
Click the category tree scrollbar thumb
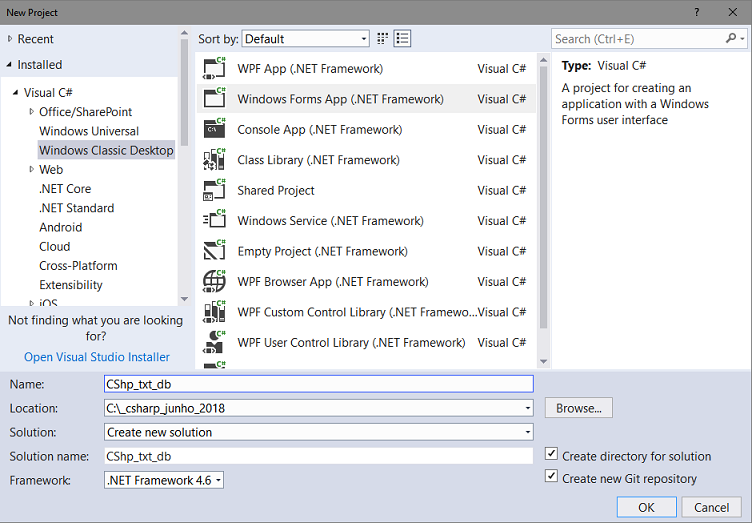[184, 92]
